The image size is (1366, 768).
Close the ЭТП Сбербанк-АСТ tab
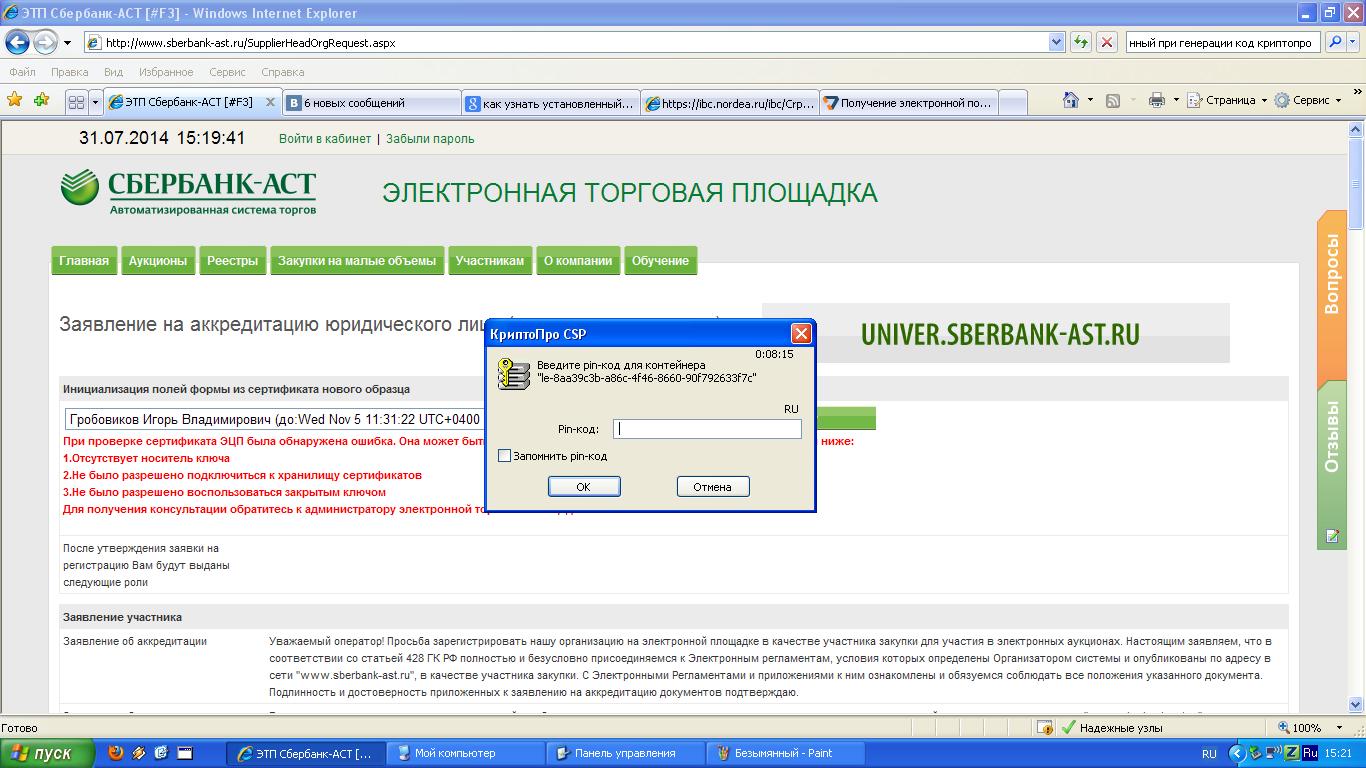270,102
